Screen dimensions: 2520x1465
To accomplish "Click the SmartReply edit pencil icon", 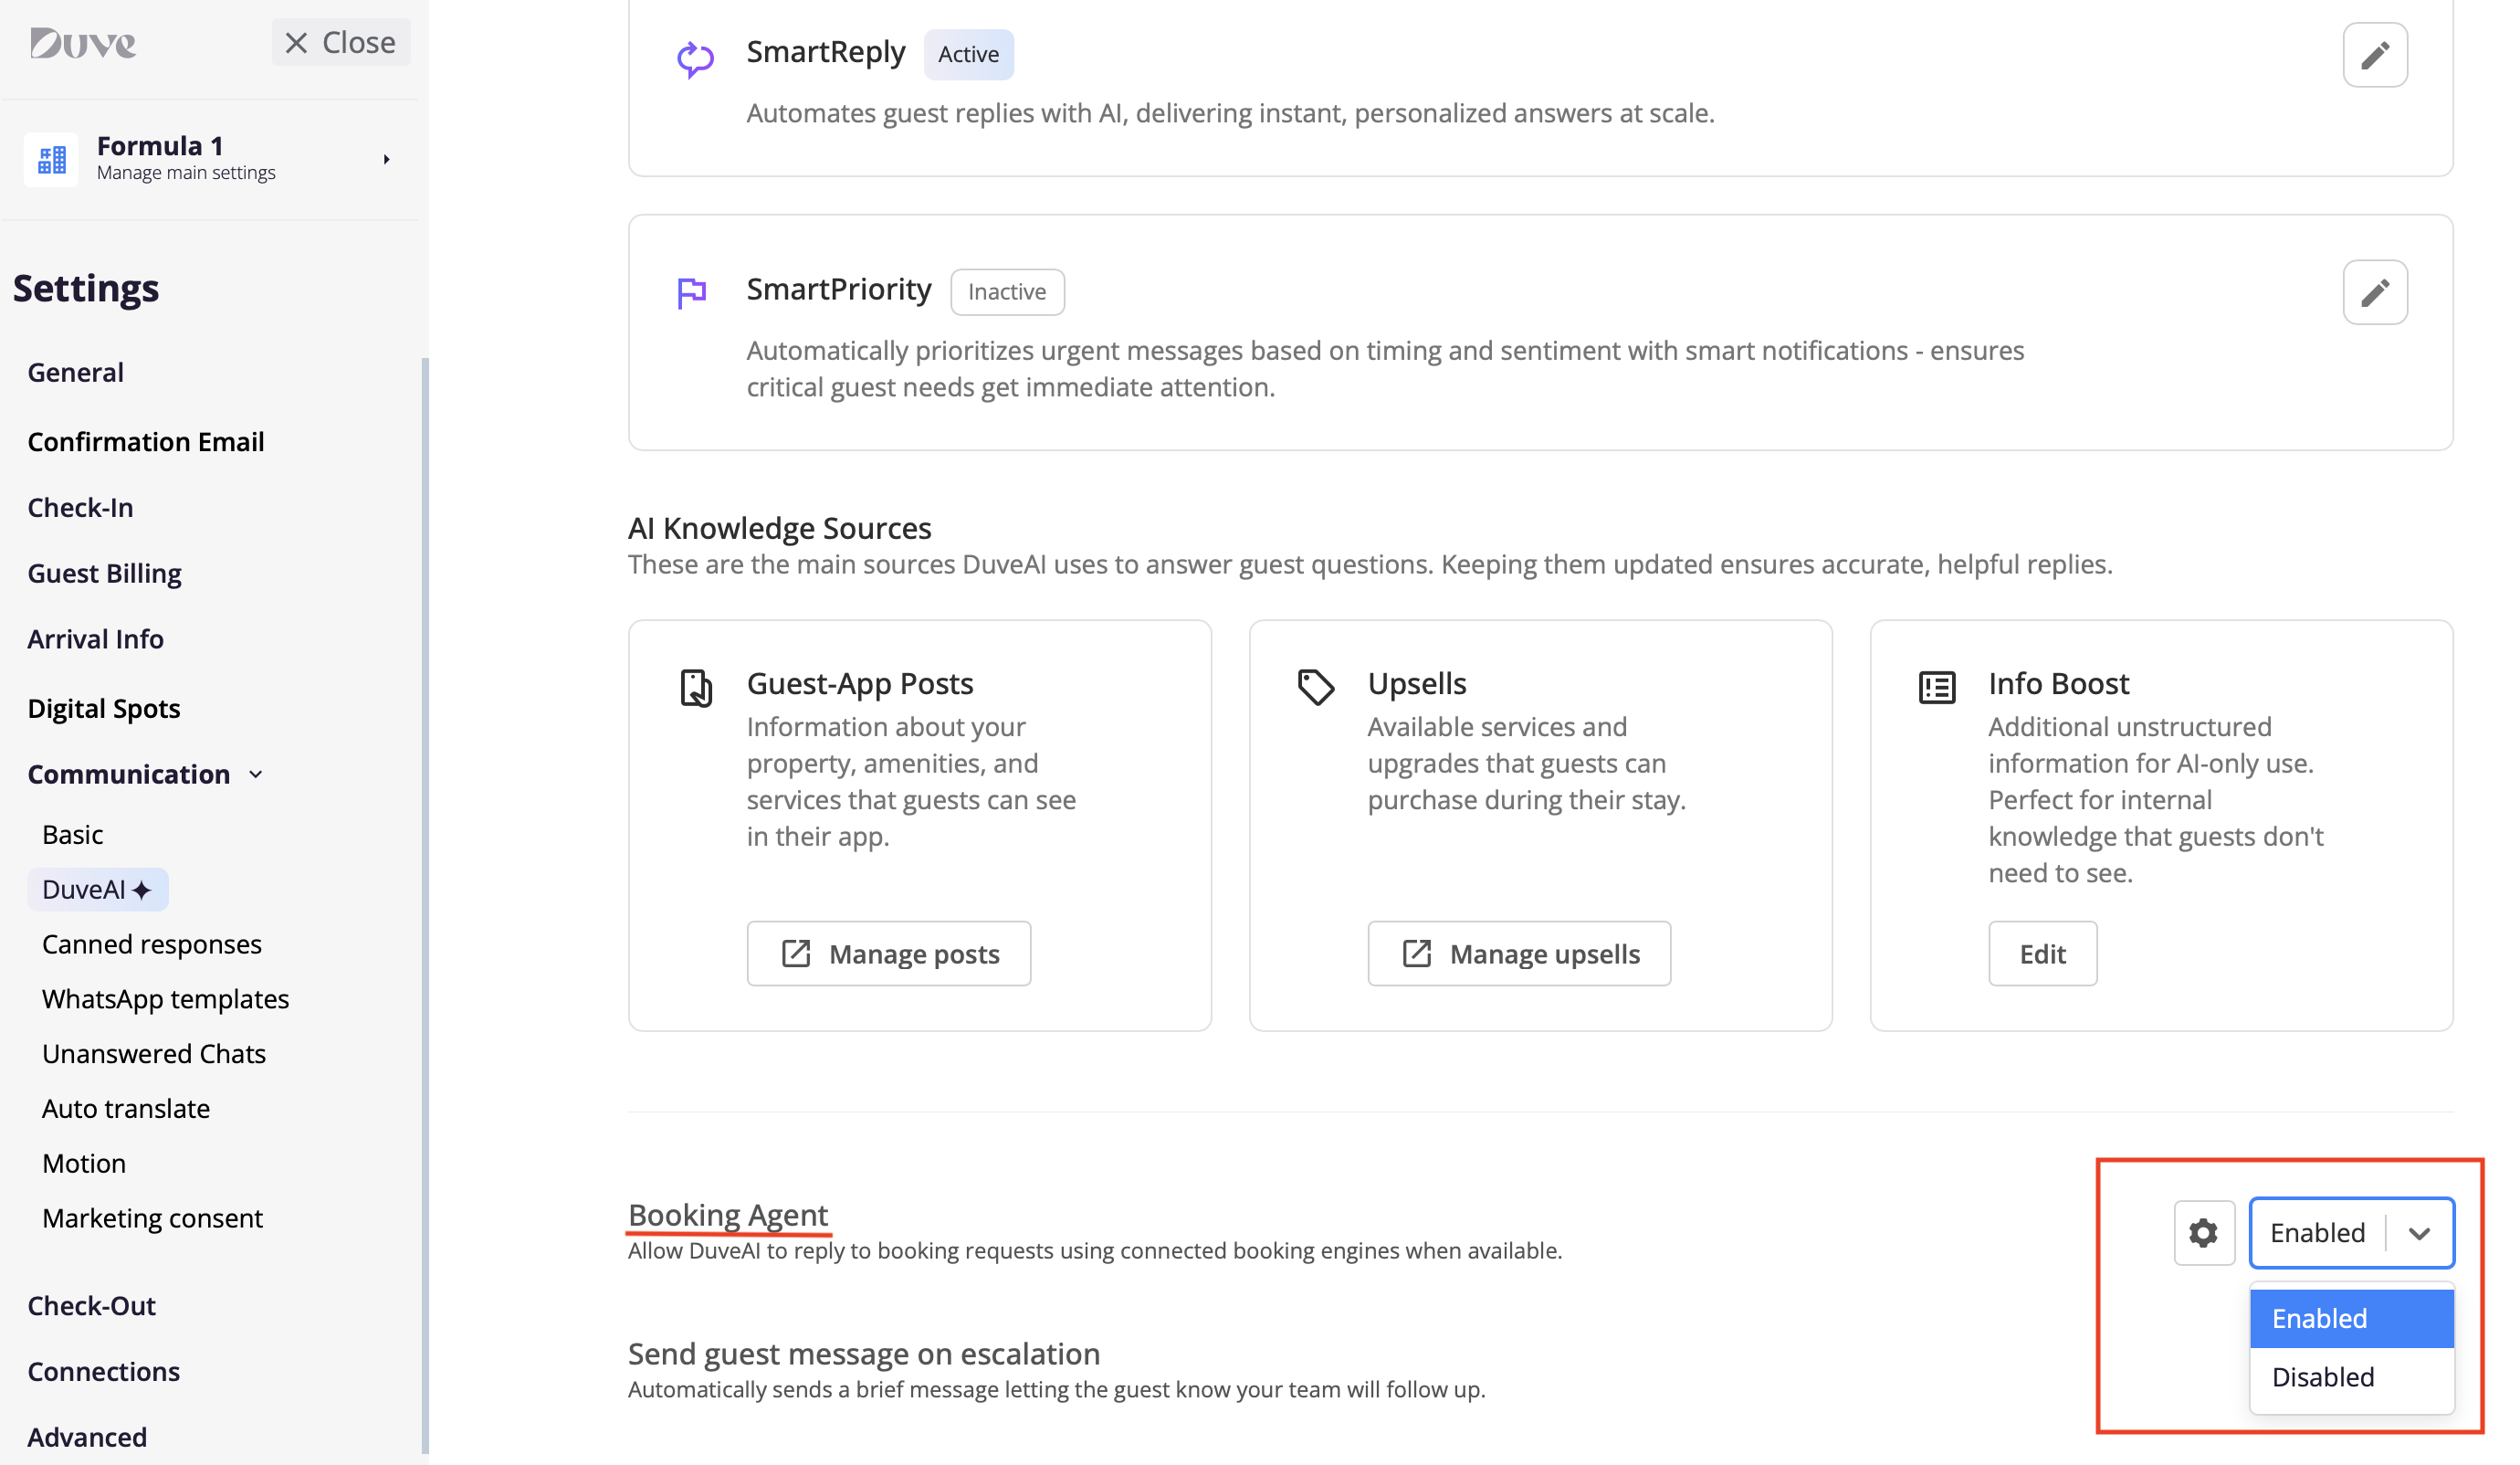I will tap(2374, 55).
